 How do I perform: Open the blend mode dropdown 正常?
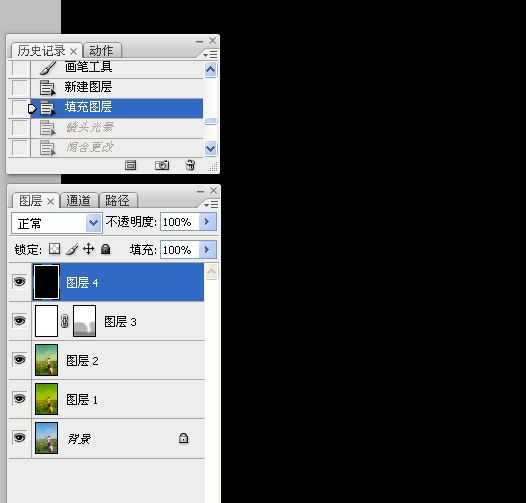coord(57,223)
